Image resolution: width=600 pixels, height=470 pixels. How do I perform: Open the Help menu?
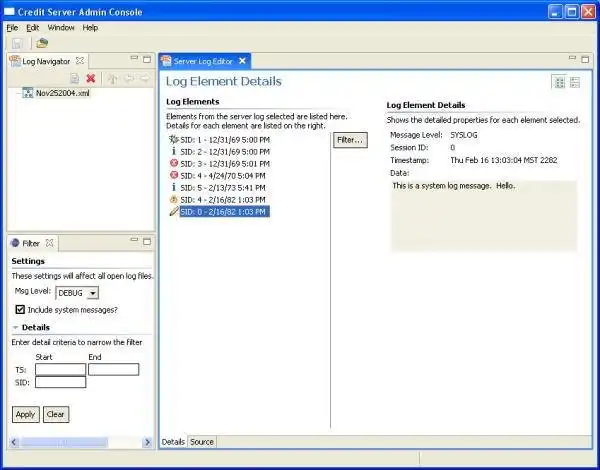90,28
